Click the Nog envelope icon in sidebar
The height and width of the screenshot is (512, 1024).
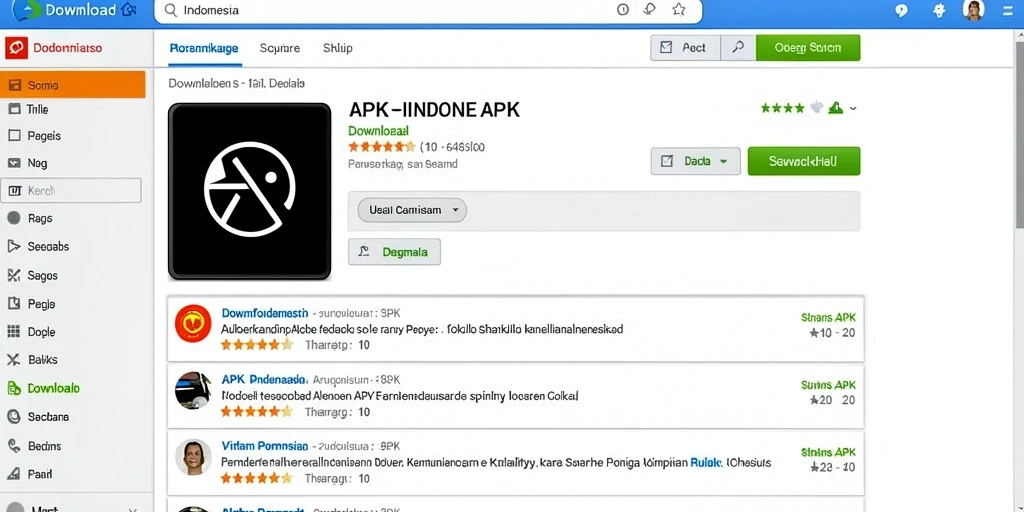tap(14, 163)
